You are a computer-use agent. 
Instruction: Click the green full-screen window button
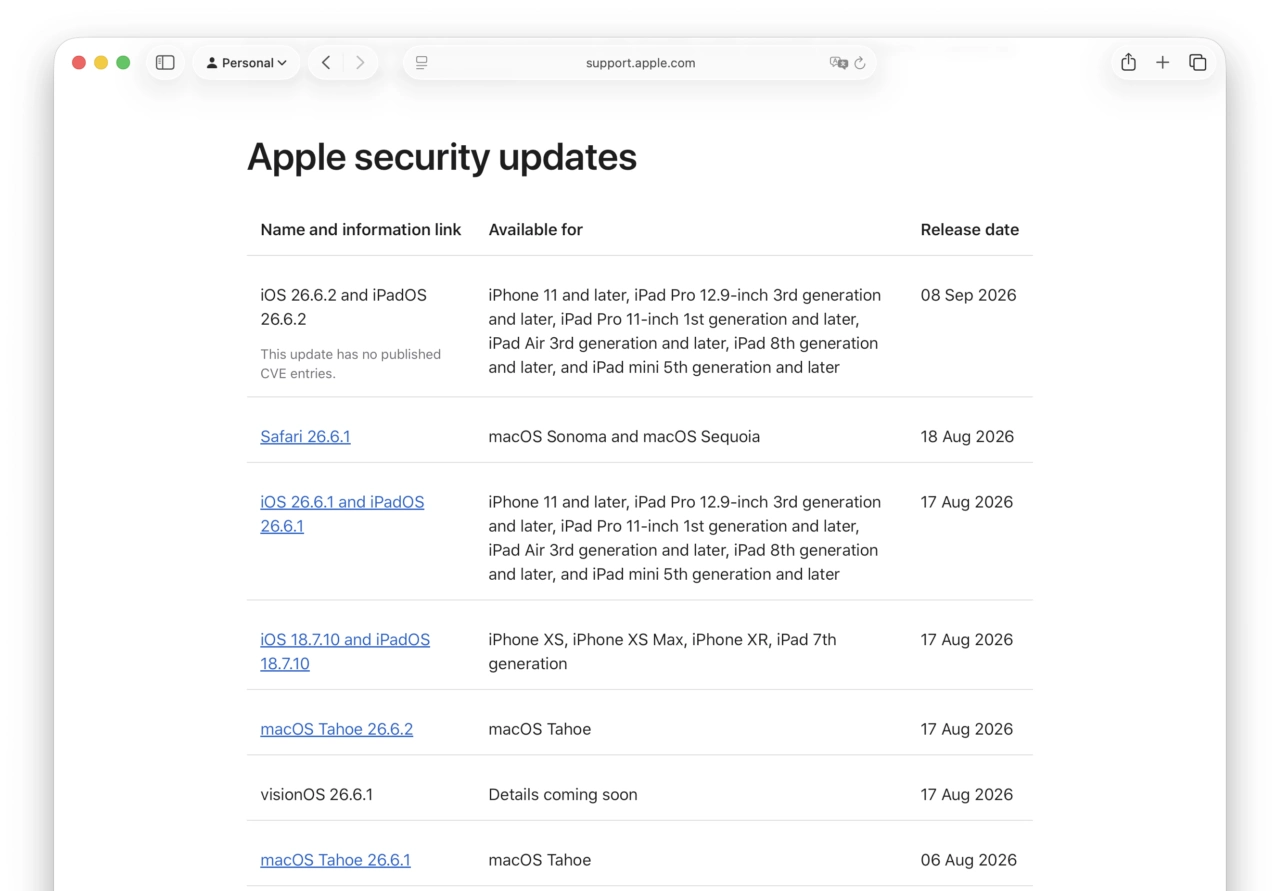pos(123,62)
